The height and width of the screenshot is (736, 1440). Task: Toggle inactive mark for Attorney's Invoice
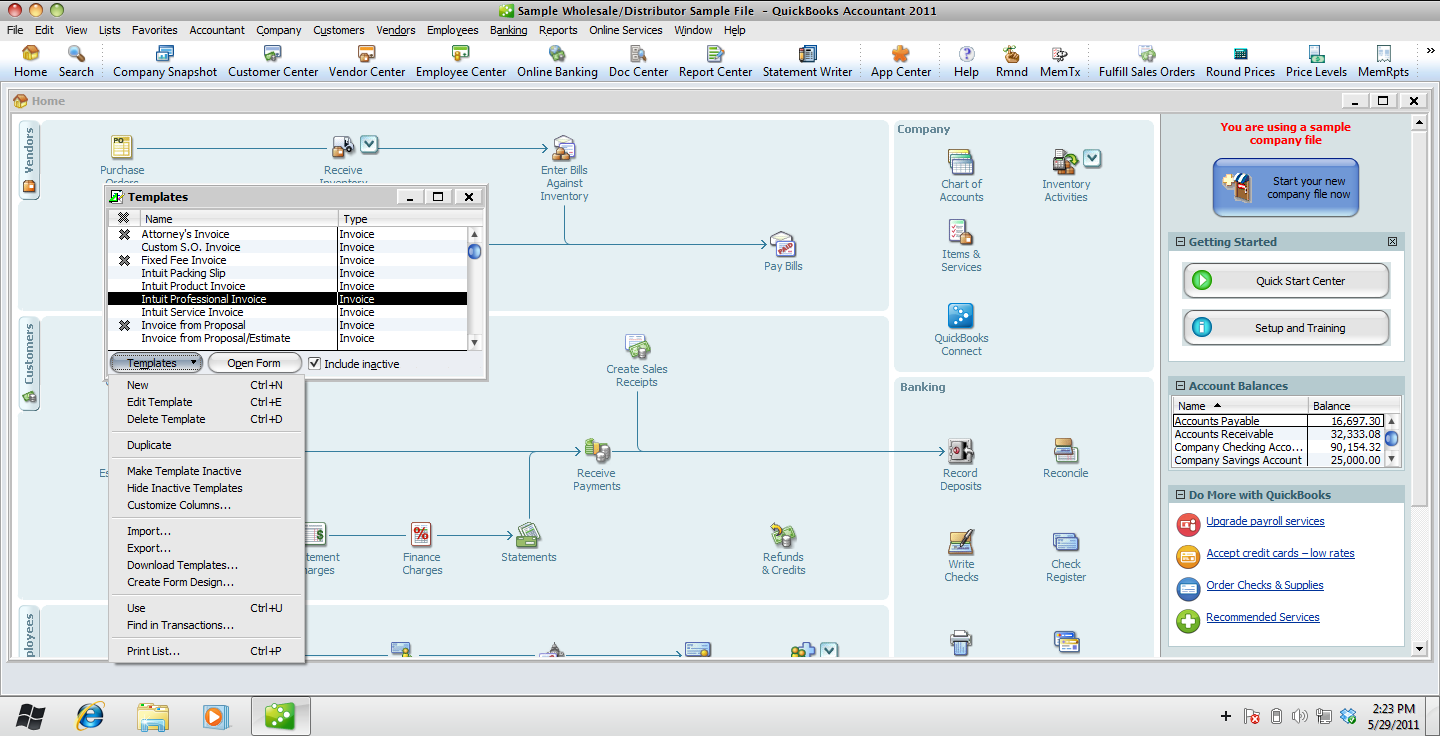(124, 234)
